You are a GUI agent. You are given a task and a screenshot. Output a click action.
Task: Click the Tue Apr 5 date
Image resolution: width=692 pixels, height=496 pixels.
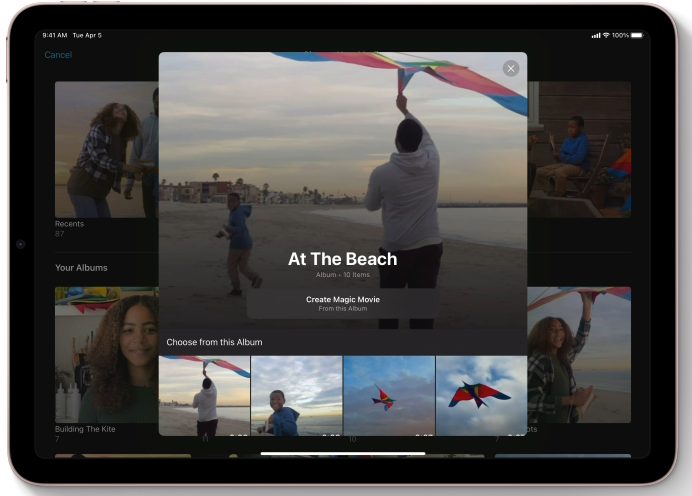(87, 35)
